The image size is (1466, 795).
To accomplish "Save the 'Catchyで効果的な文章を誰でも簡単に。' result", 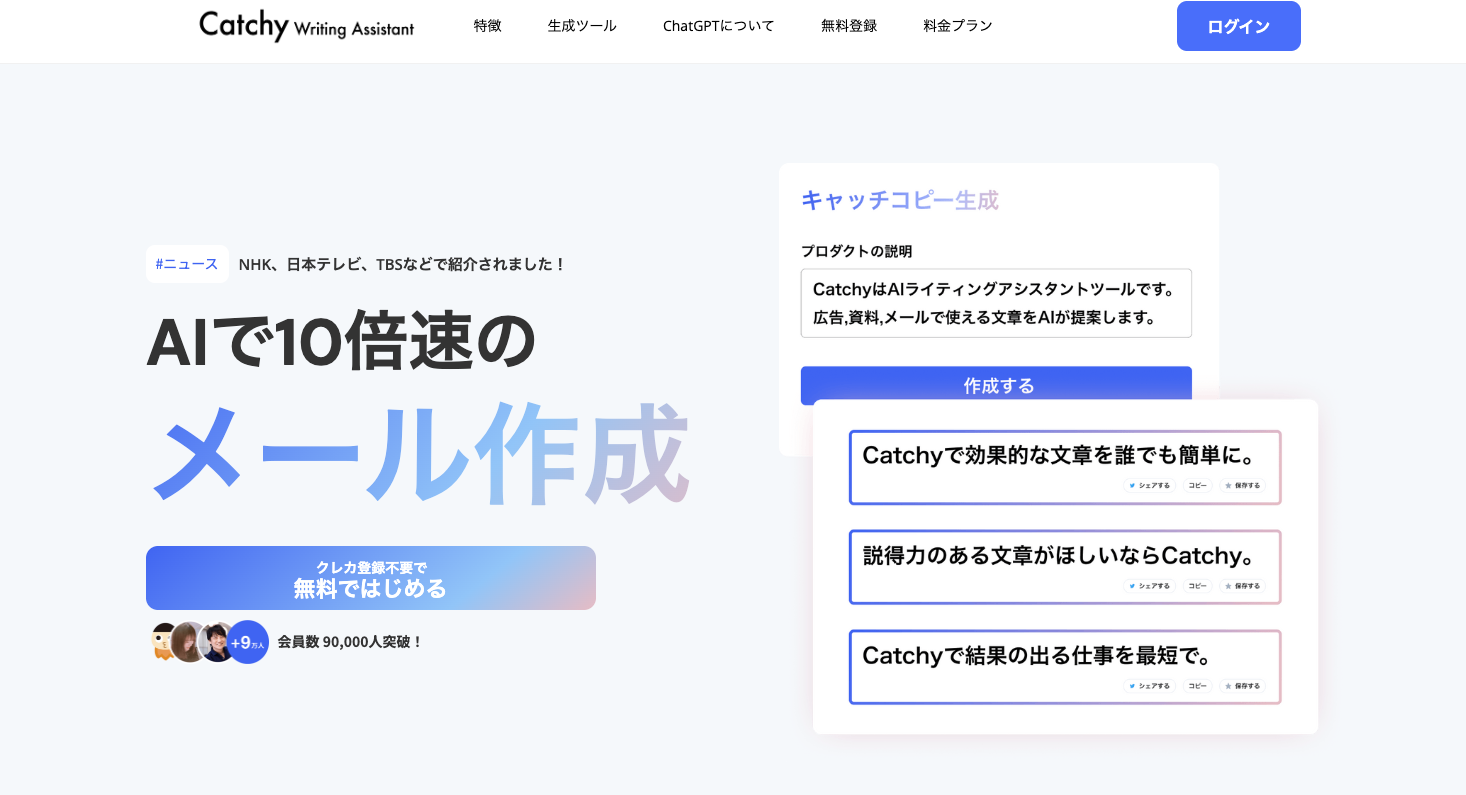I will click(1243, 486).
